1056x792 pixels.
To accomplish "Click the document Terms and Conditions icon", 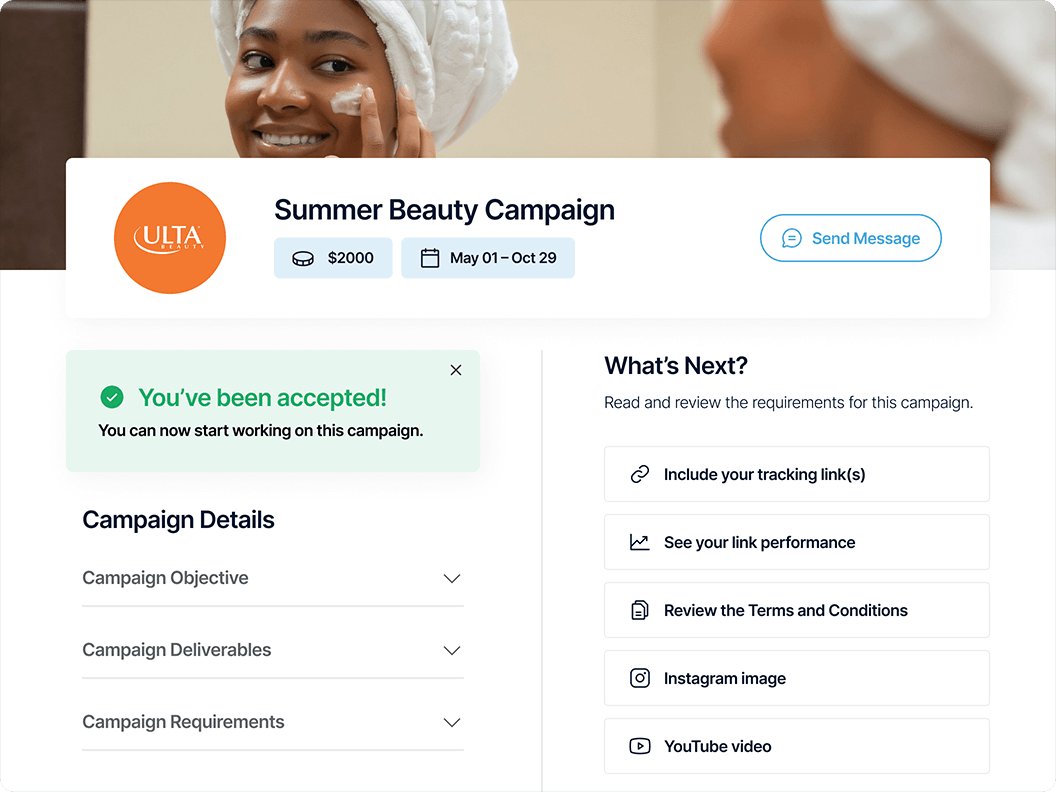I will pyautogui.click(x=639, y=610).
